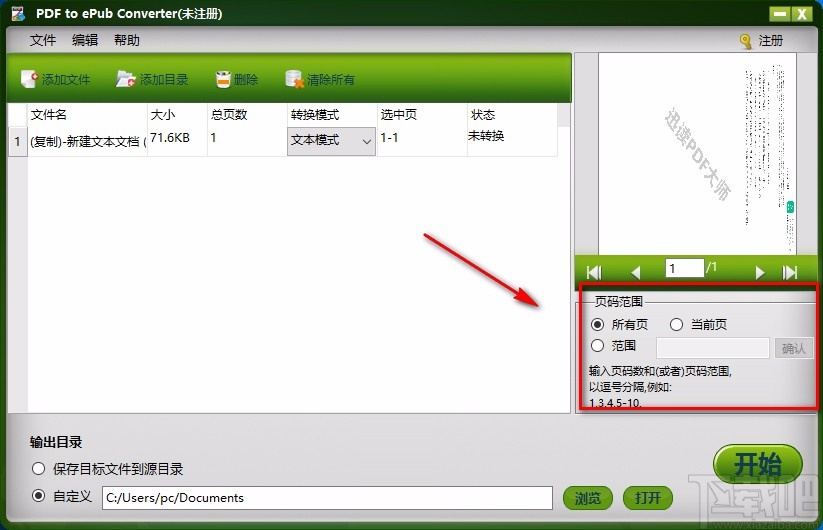Screen dimensions: 823x530
Task: Click the 转换模式 column header
Action: click(332, 114)
